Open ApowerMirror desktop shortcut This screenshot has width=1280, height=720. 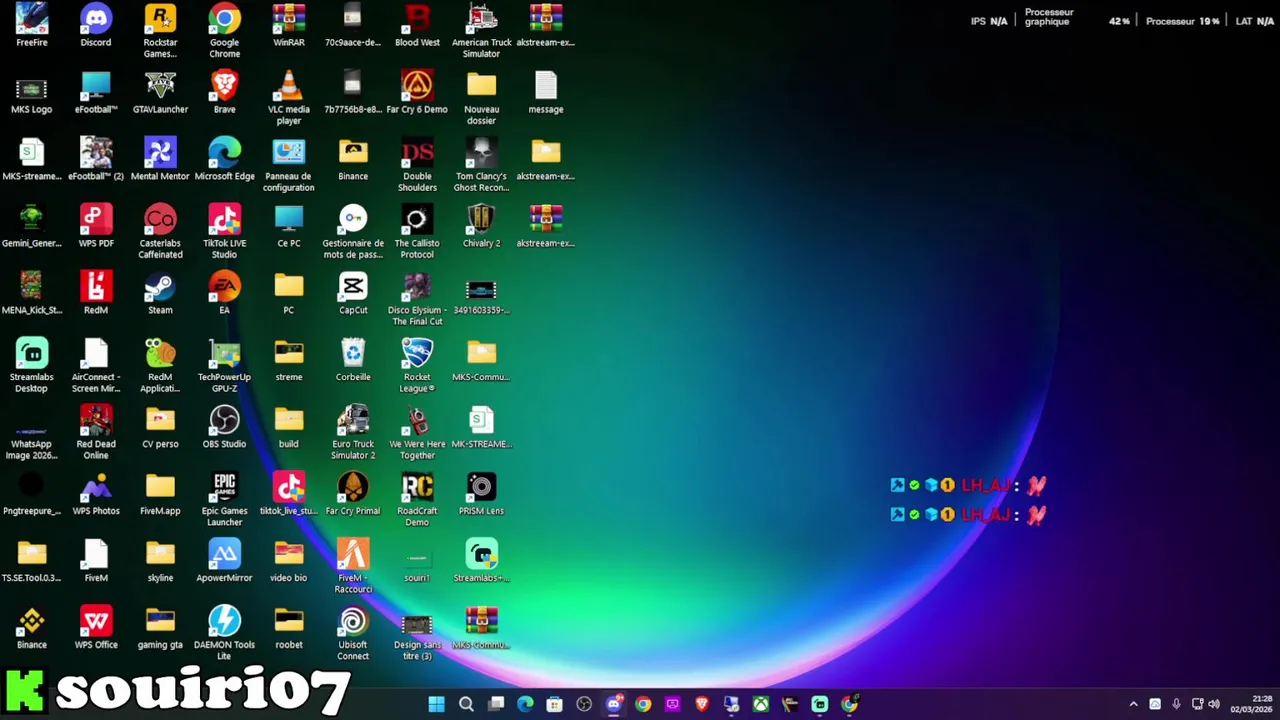coord(224,562)
